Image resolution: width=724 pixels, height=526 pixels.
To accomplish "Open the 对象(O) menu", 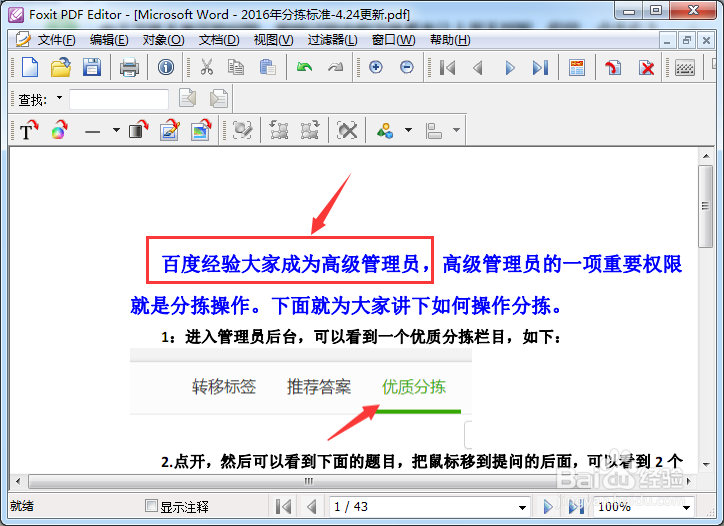I will (163, 40).
